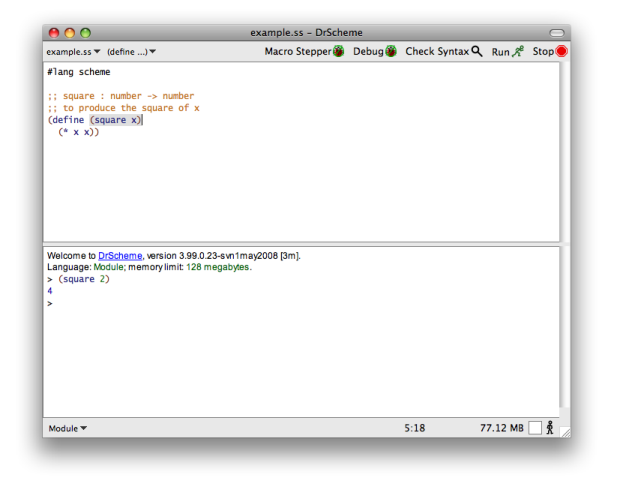Follow the DrScheme link in welcome message

[120, 255]
